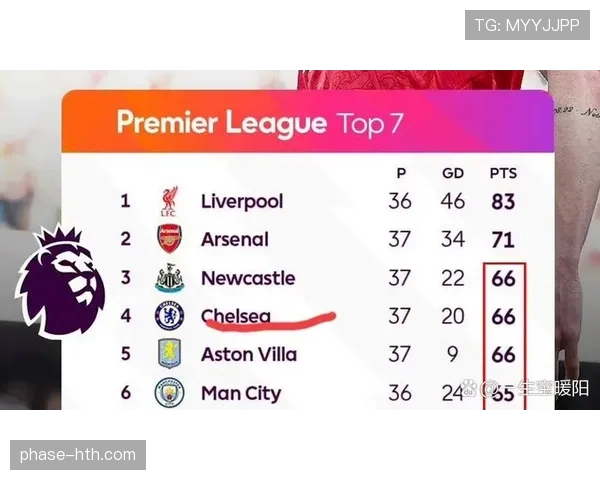Click the Premier League lion logo
This screenshot has width=600, height=480.
[62, 282]
